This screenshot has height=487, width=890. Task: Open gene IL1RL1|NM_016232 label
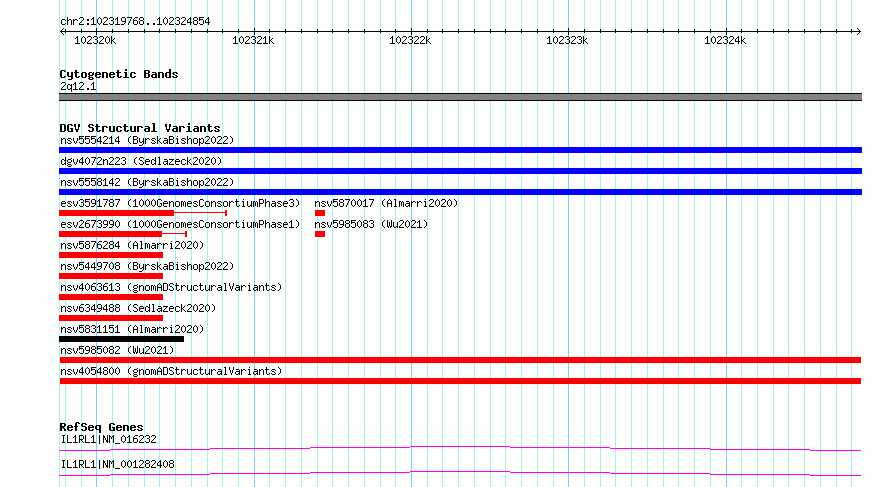[x=108, y=439]
